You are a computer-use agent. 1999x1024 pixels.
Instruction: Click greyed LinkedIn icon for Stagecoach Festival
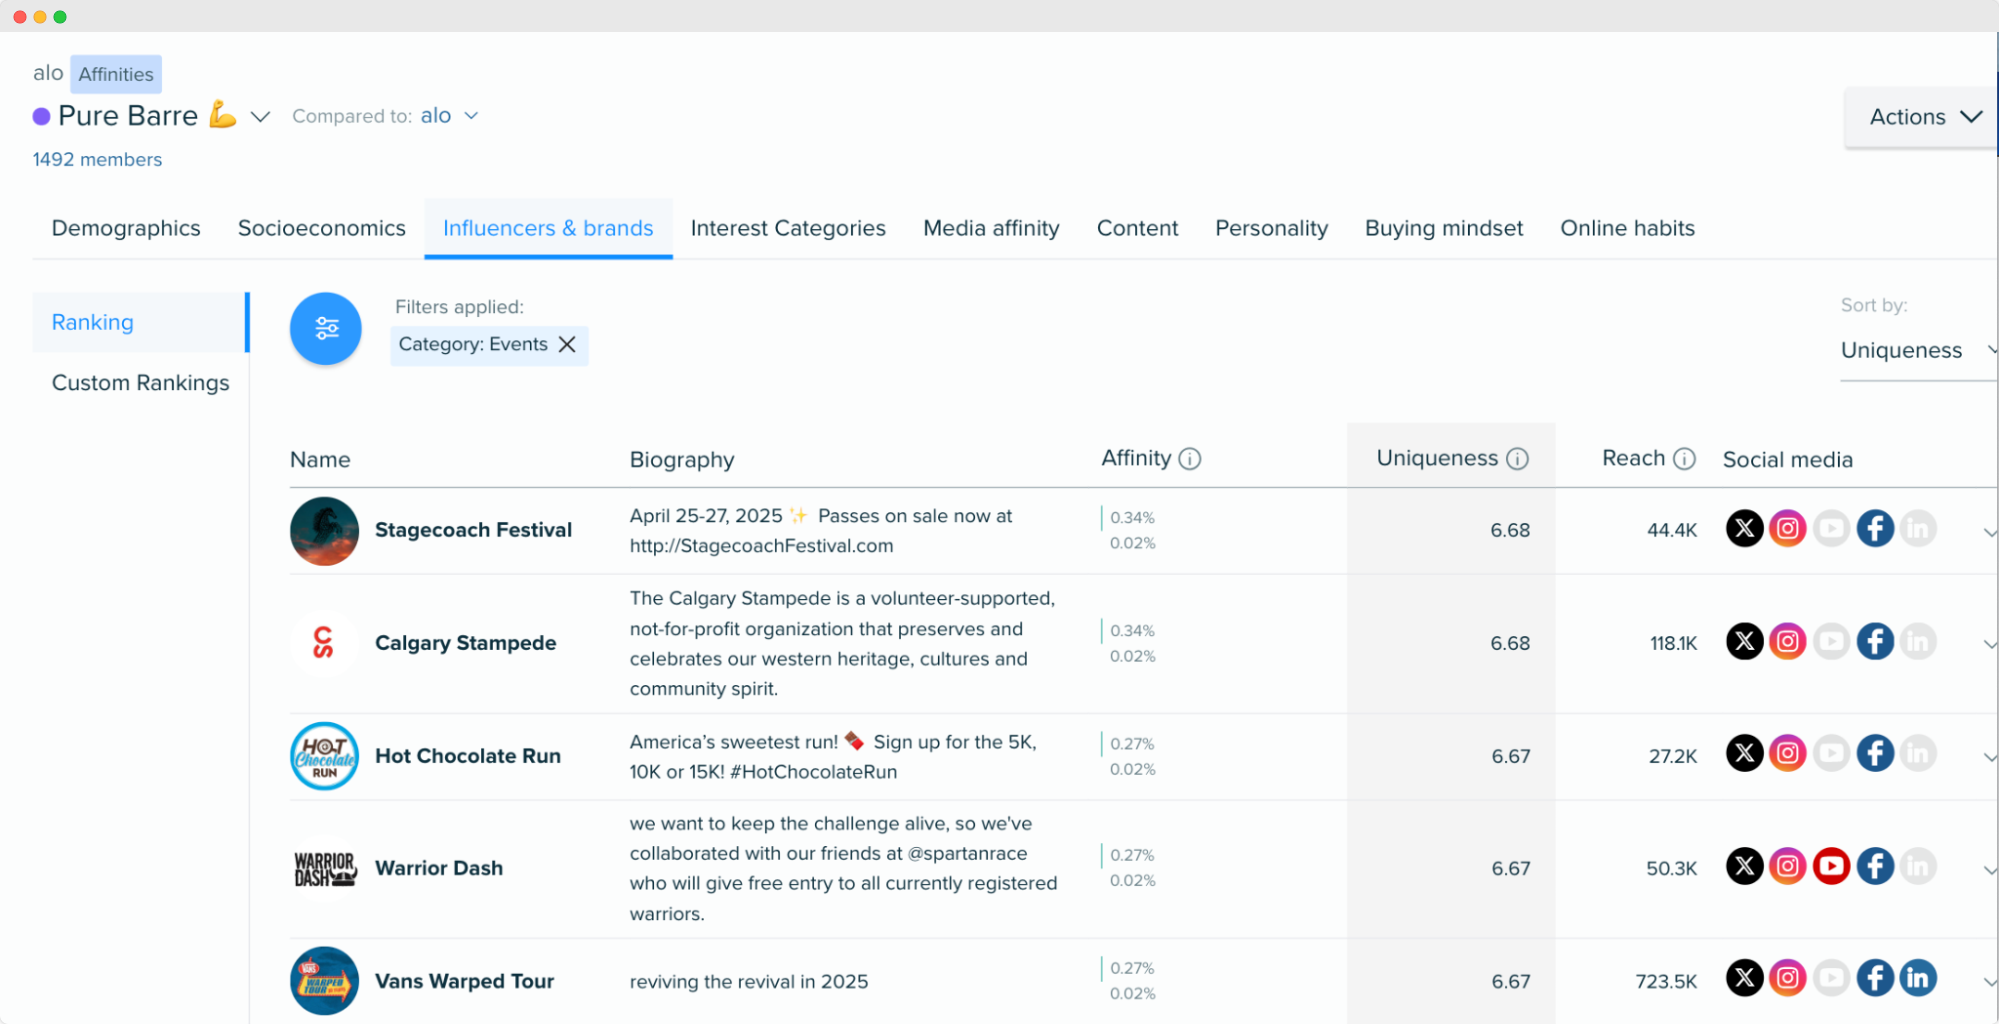click(x=1918, y=528)
